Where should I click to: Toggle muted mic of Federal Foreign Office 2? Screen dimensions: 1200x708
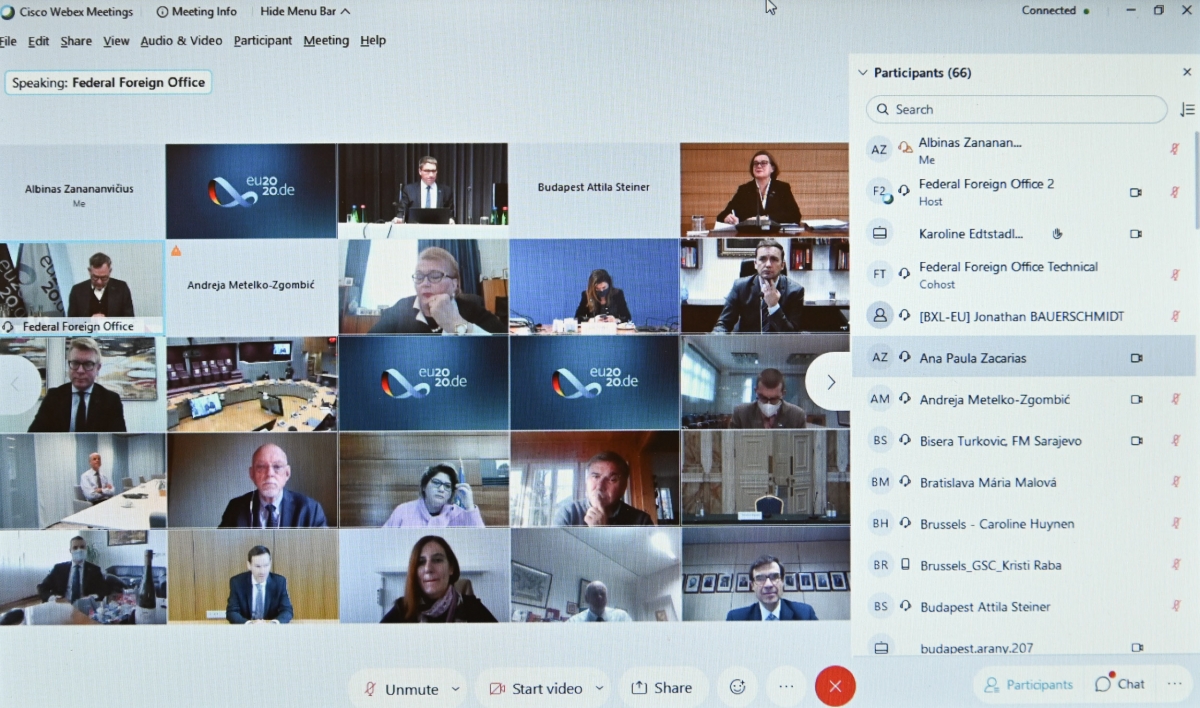[x=1175, y=192]
